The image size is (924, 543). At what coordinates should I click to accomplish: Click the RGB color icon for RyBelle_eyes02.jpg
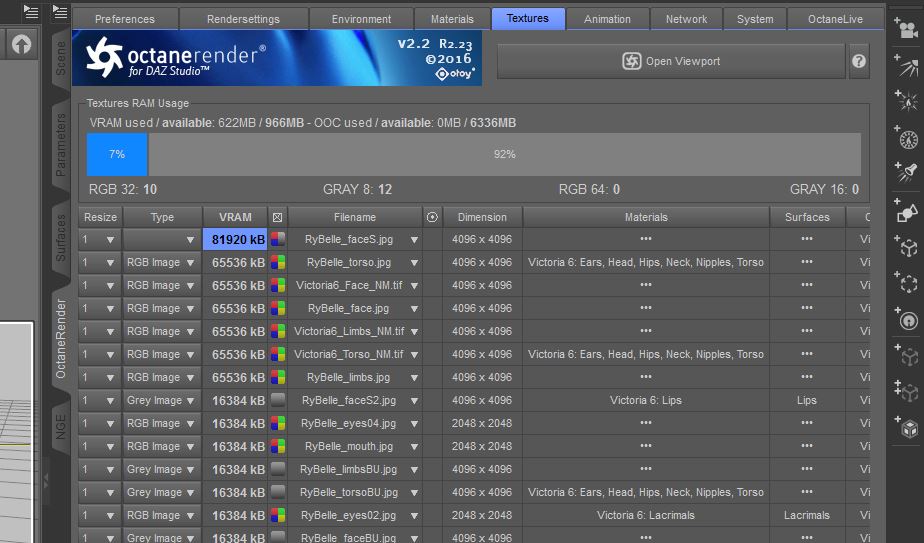click(278, 515)
